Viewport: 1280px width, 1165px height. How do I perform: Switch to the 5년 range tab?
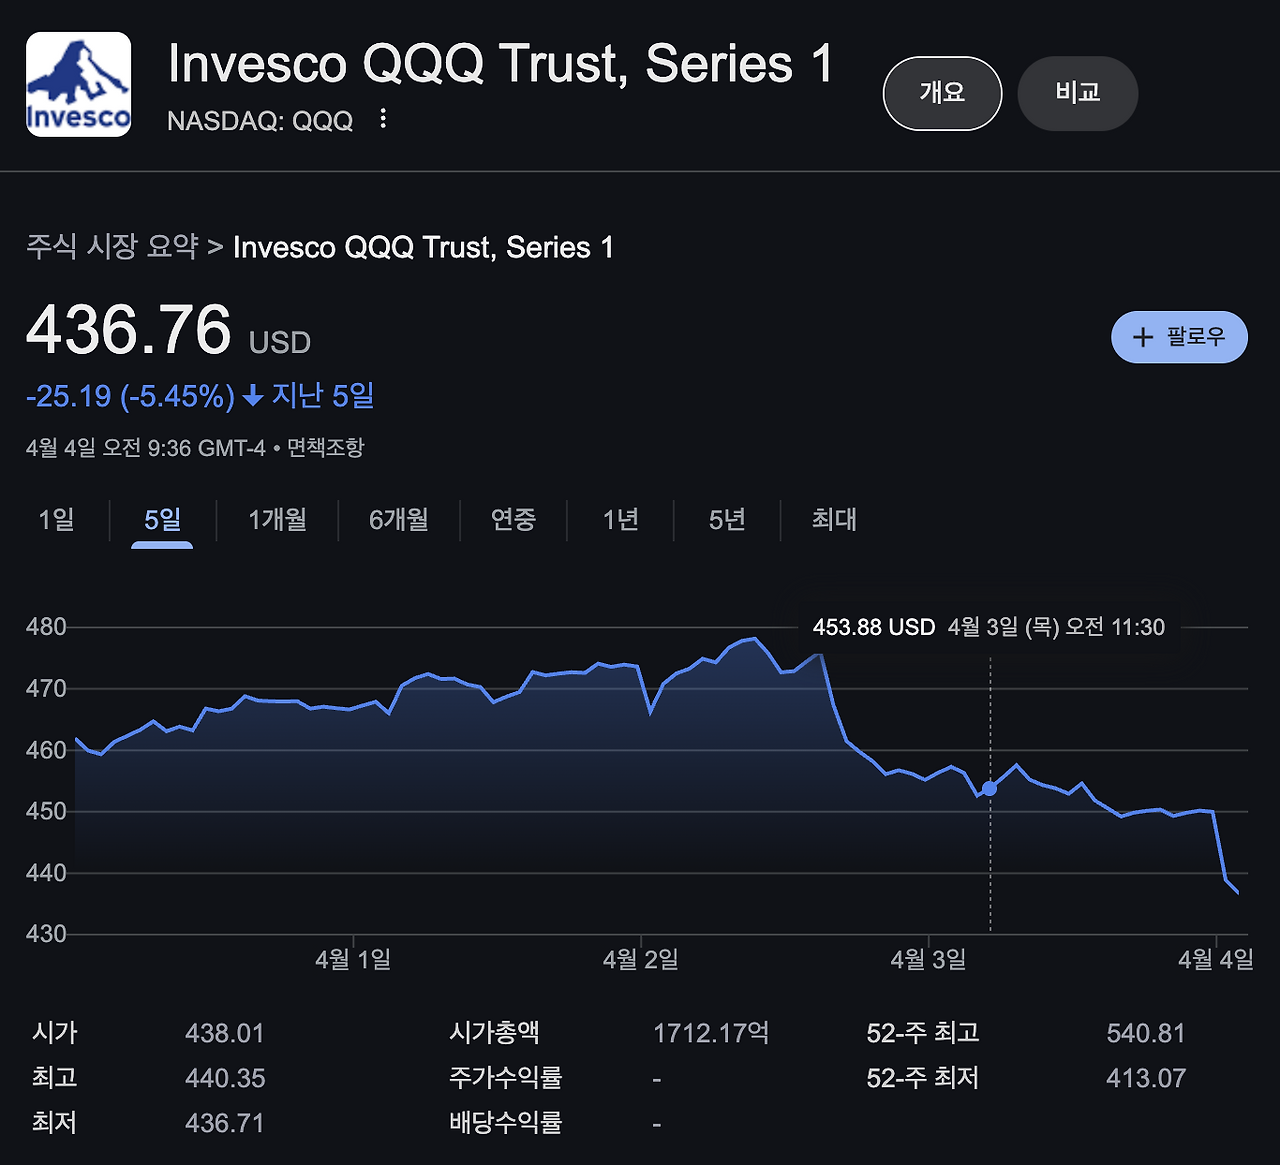click(x=727, y=520)
